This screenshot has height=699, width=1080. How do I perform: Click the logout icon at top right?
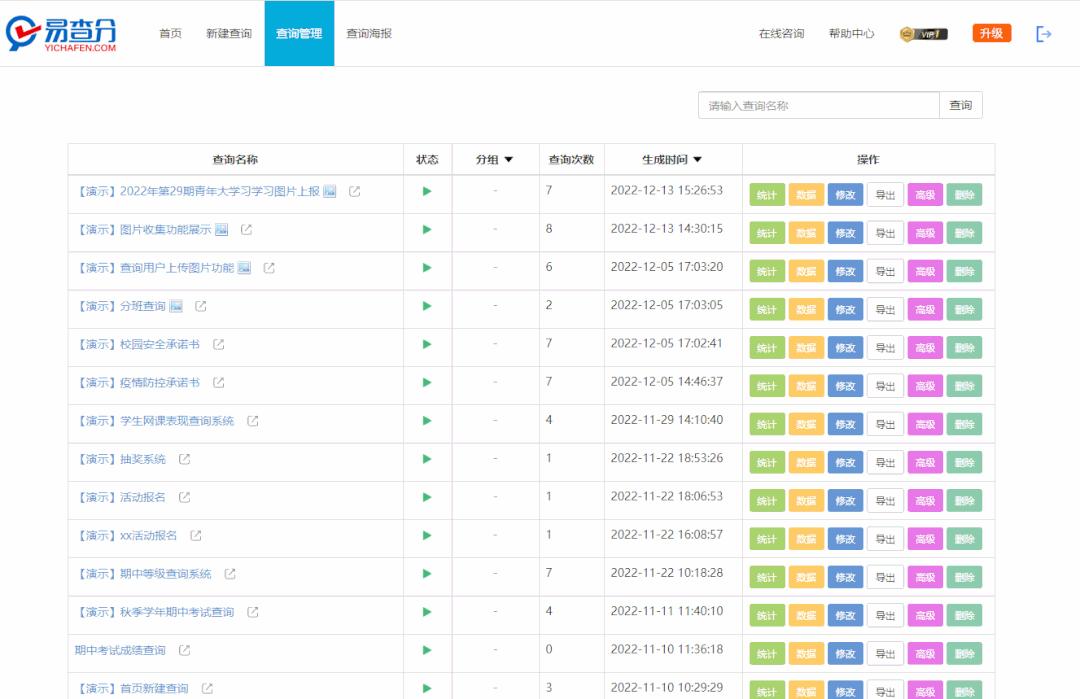(x=1044, y=33)
